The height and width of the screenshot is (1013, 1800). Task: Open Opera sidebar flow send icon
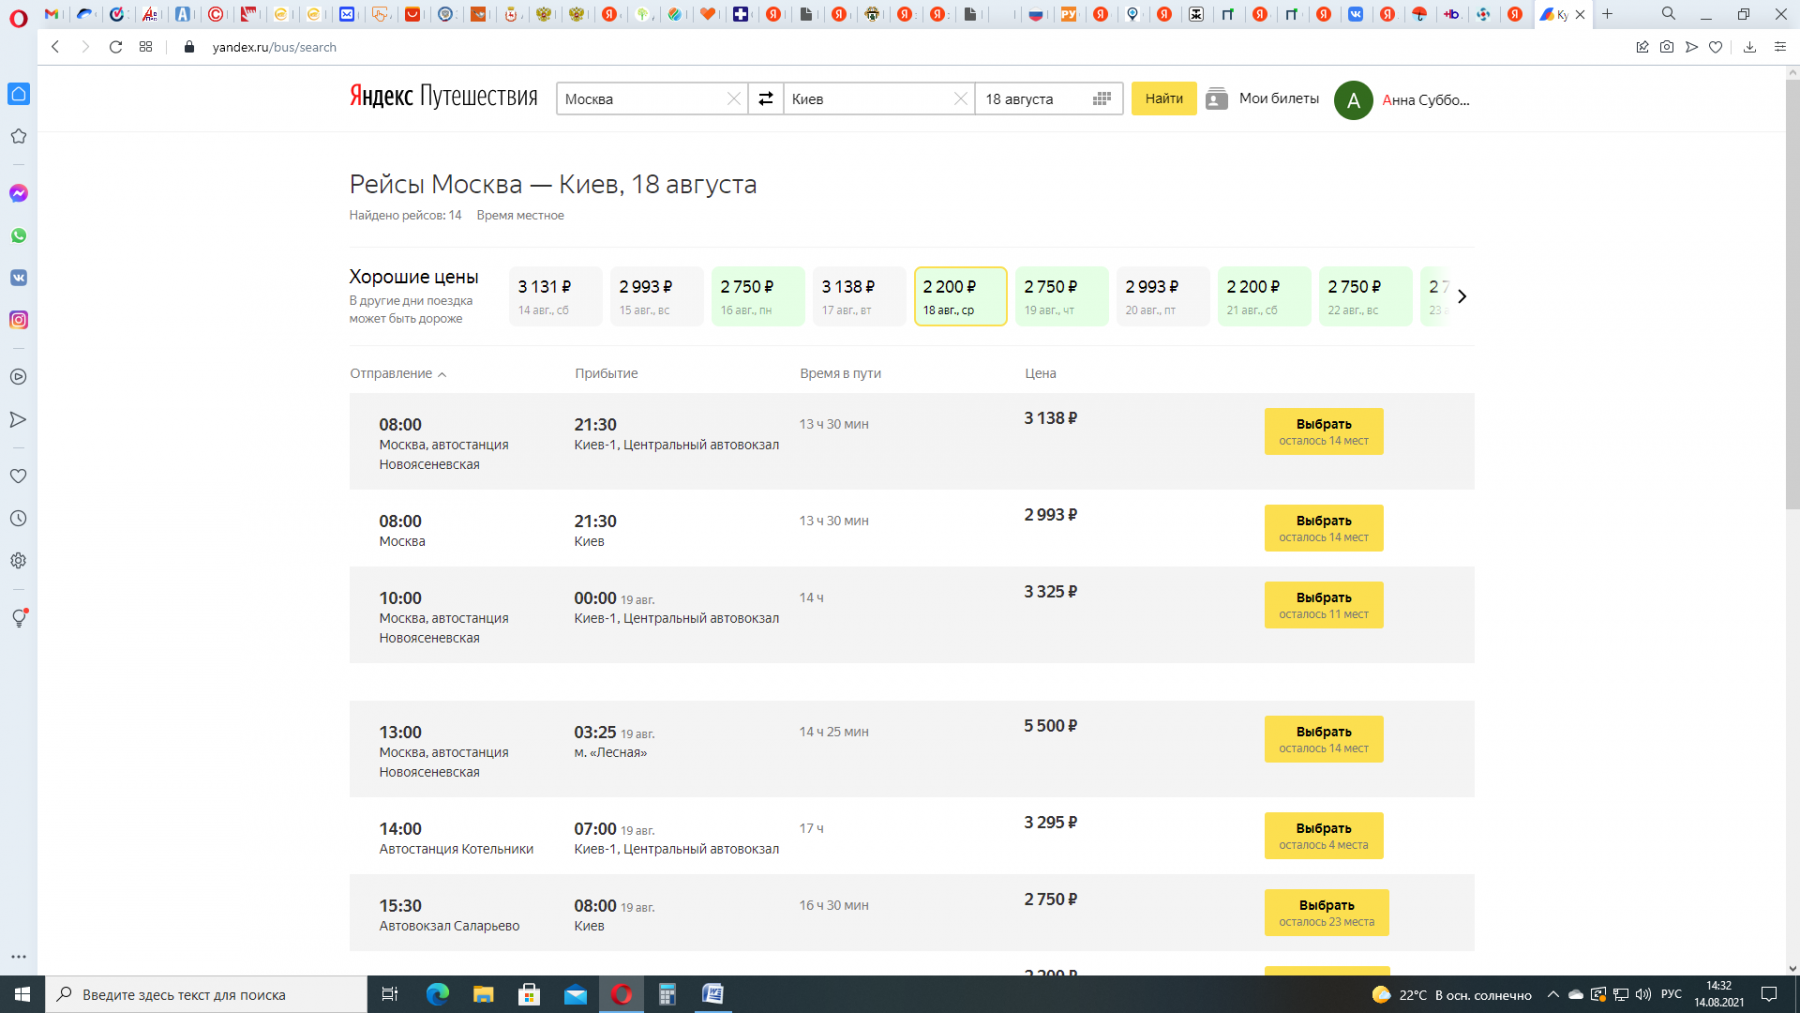(19, 419)
